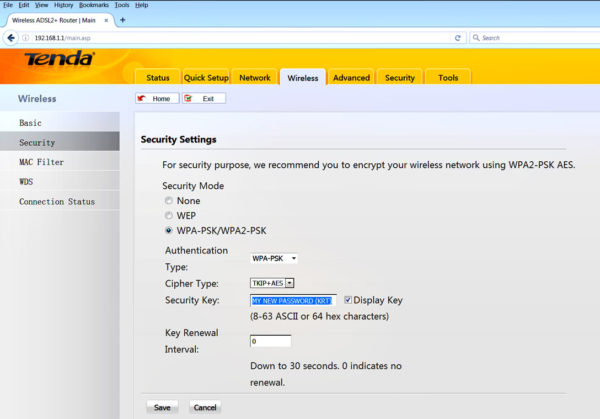Open MAC Filter in the sidebar

pos(42,162)
